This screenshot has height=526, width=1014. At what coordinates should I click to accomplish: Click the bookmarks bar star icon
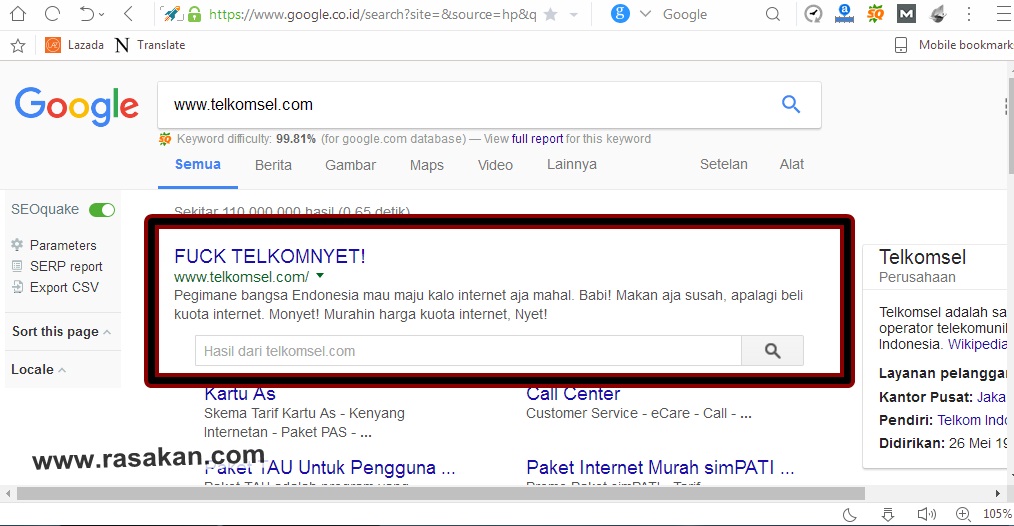click(18, 45)
